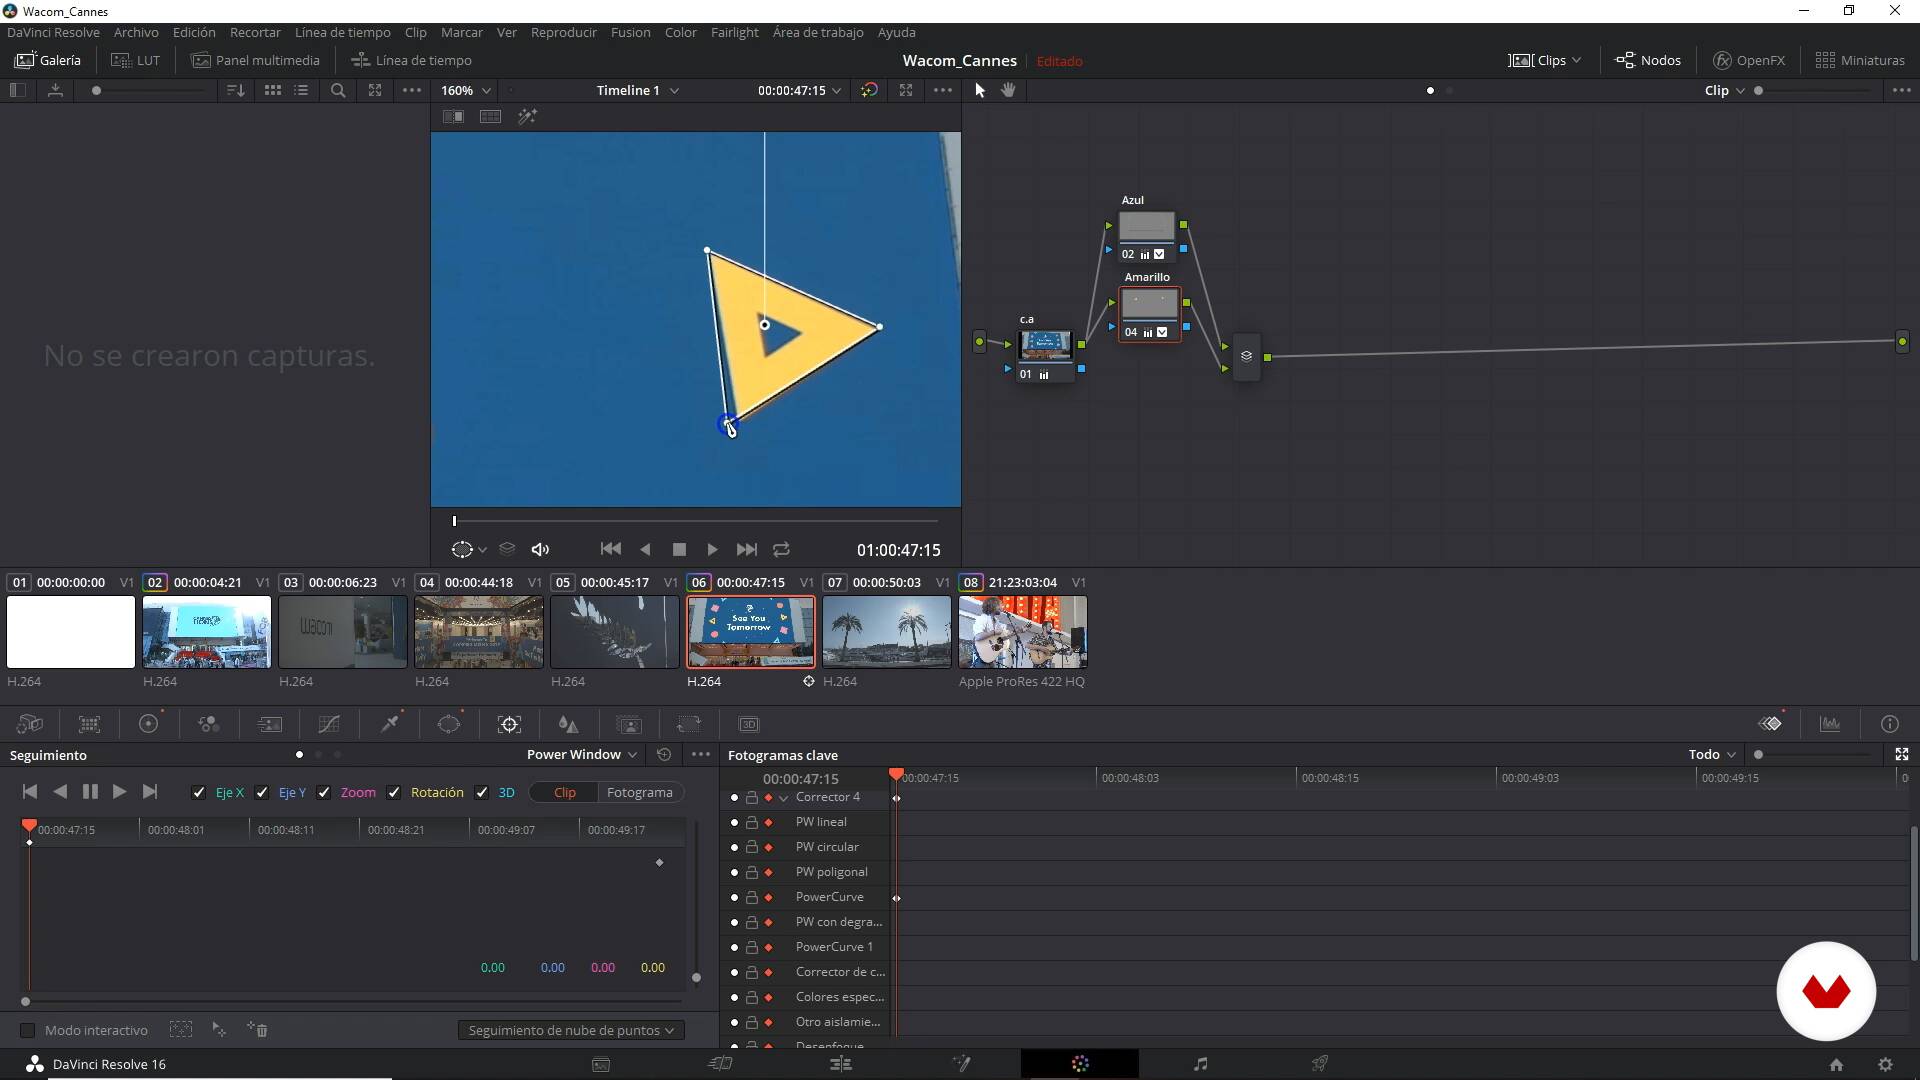Select the Clip tracking mode
Viewport: 1920px width, 1080px height.
point(565,792)
